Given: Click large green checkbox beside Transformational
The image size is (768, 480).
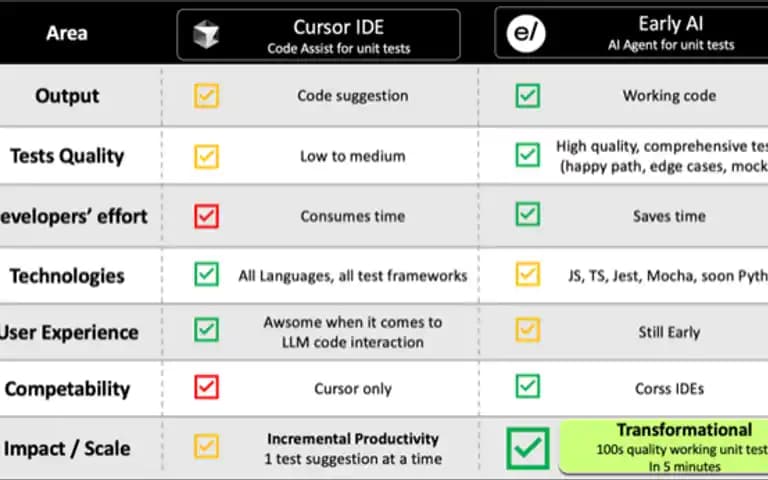Looking at the screenshot, I should [x=528, y=448].
